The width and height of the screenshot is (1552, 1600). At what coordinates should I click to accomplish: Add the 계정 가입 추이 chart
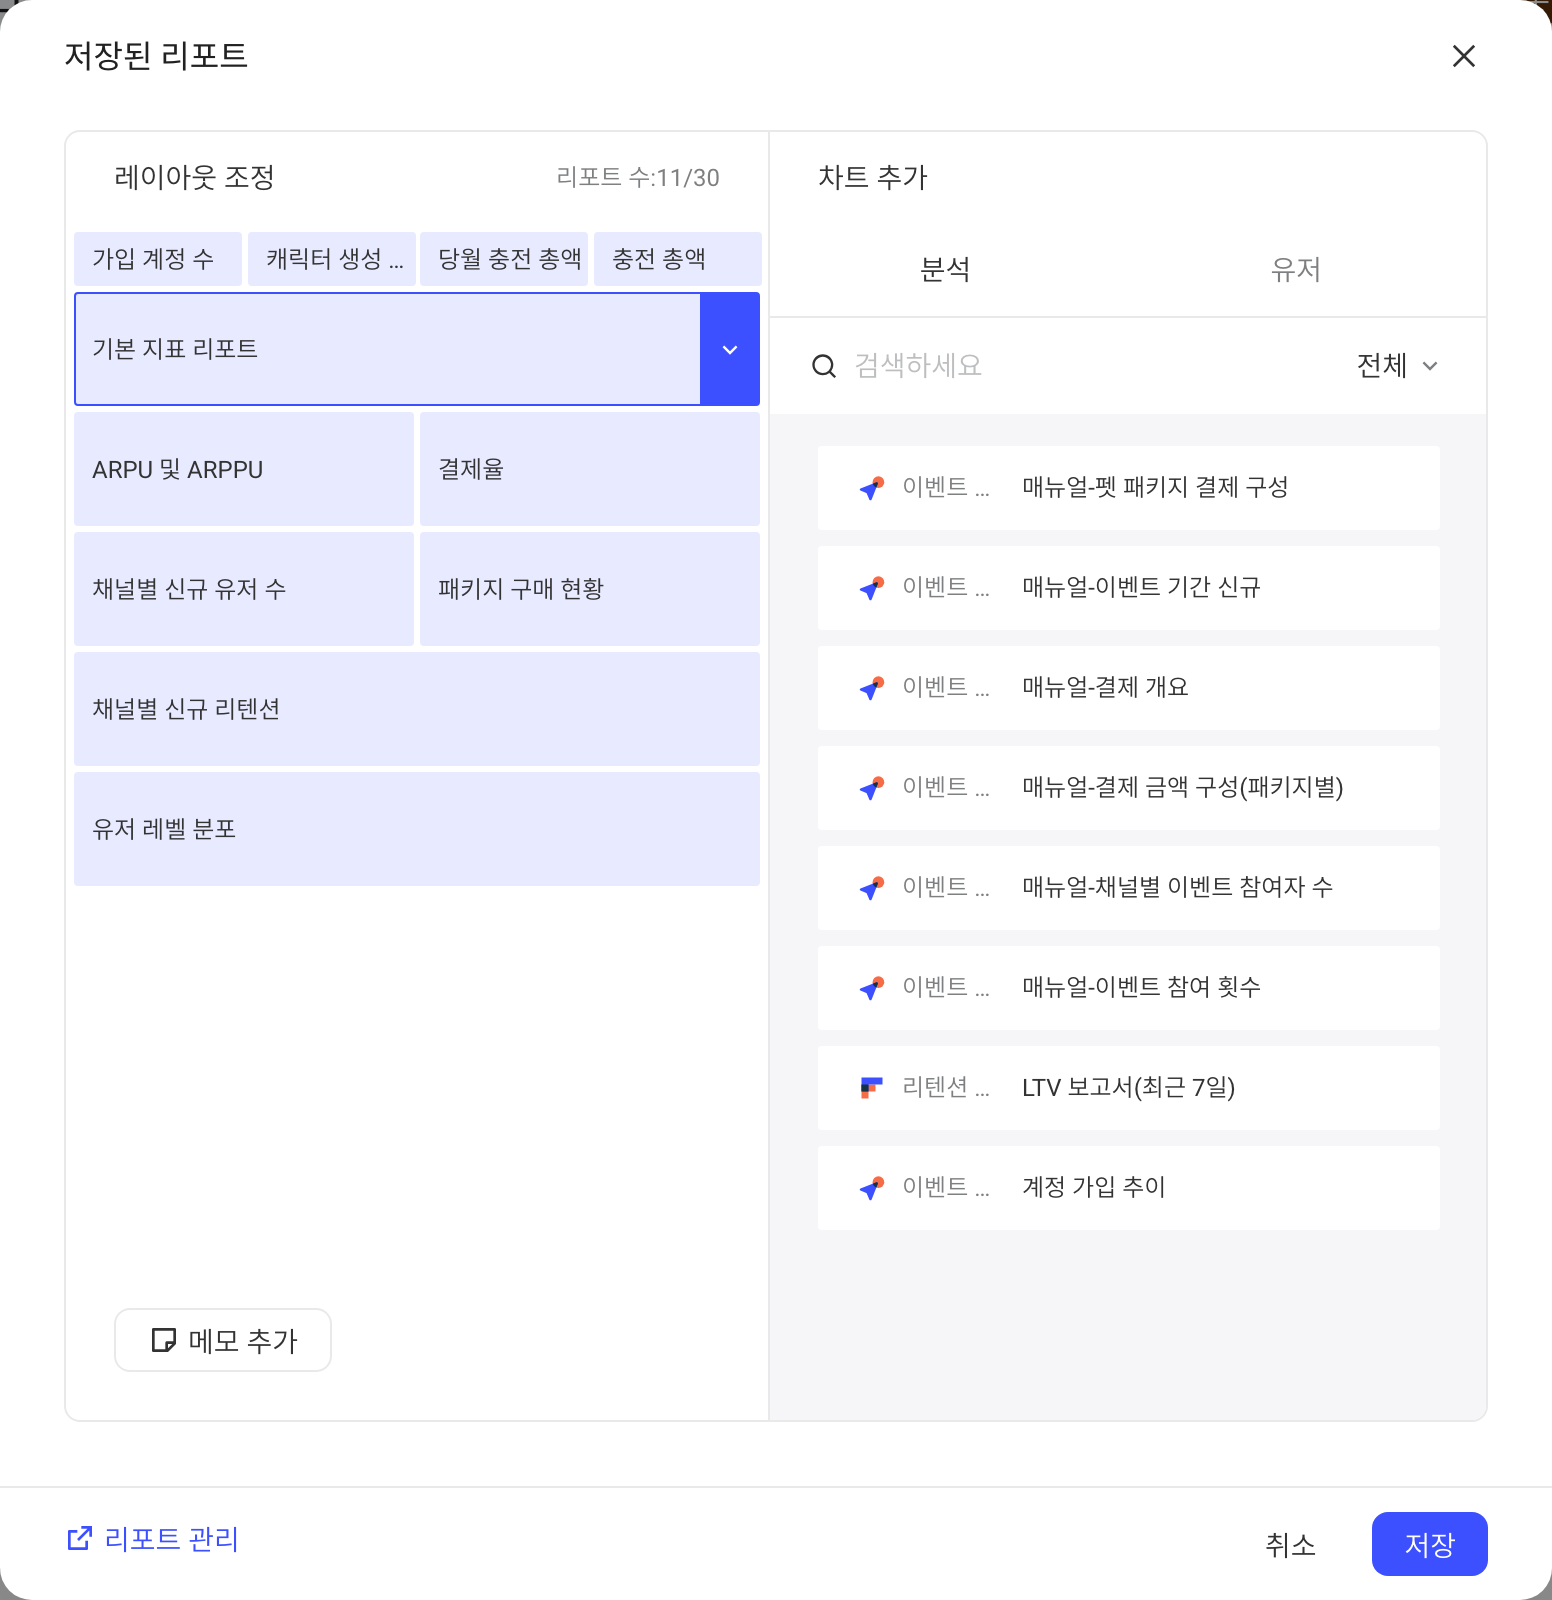(1129, 1188)
